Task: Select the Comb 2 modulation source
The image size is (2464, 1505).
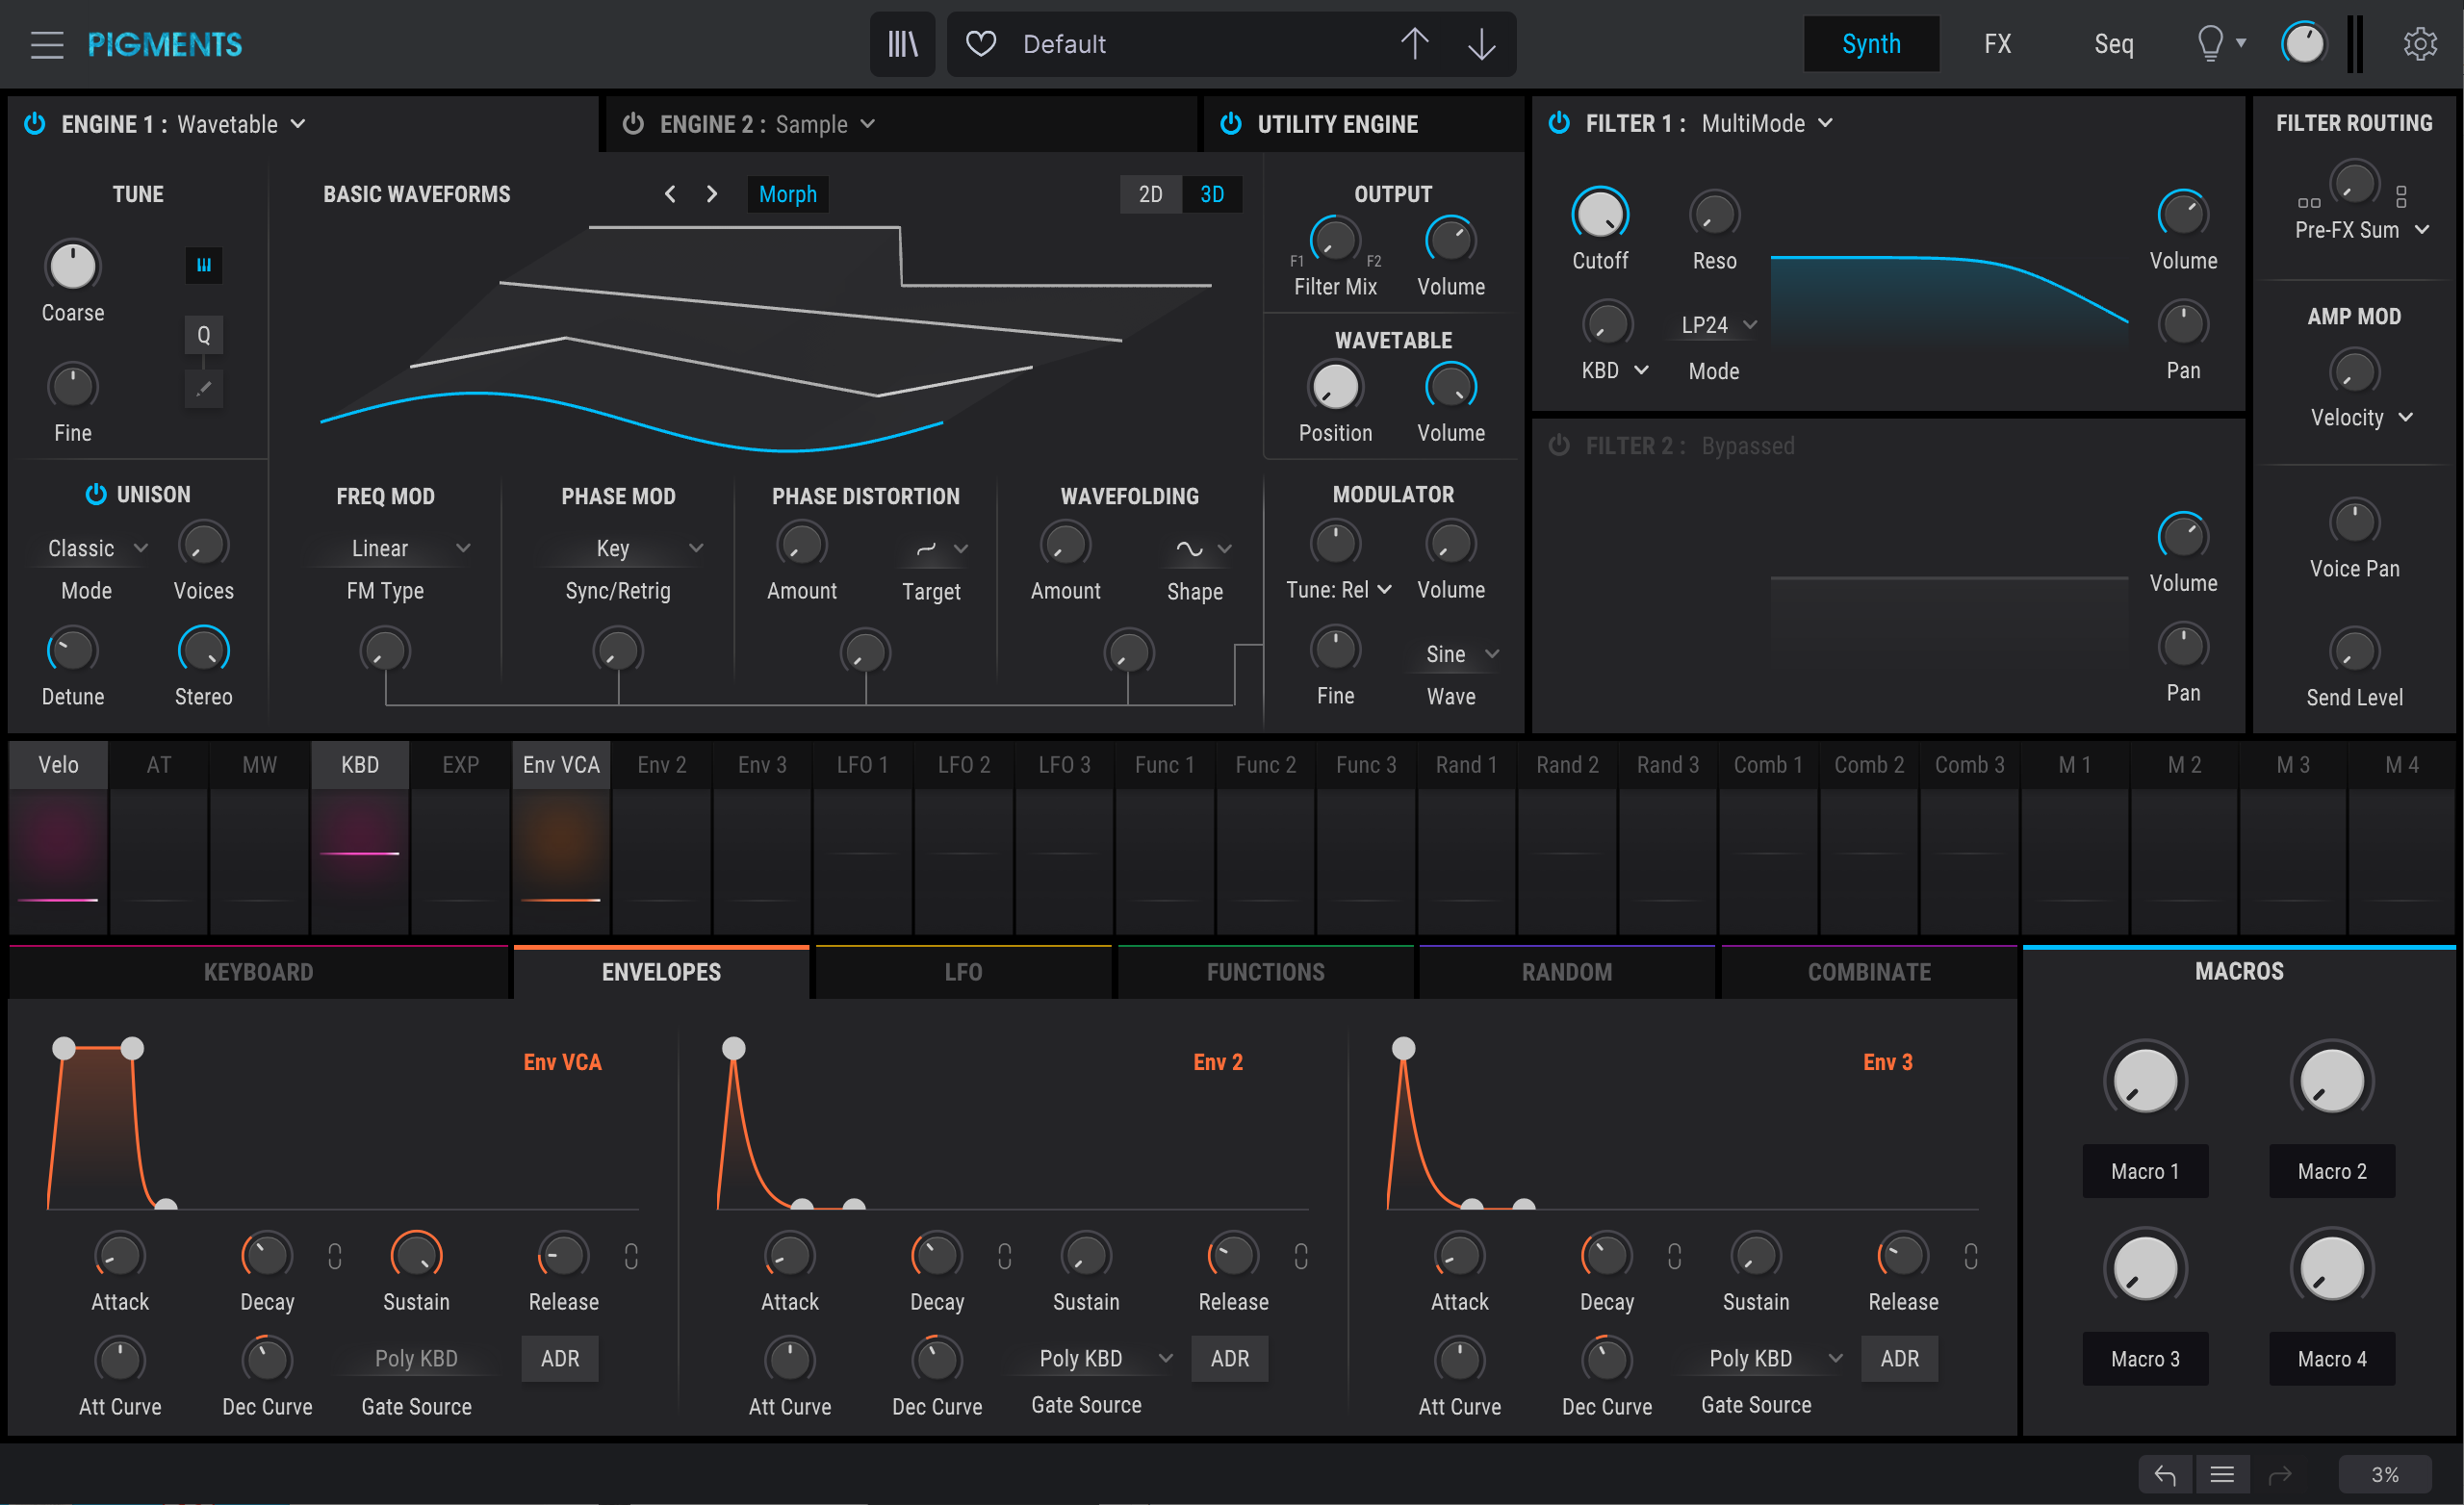Action: click(1869, 765)
